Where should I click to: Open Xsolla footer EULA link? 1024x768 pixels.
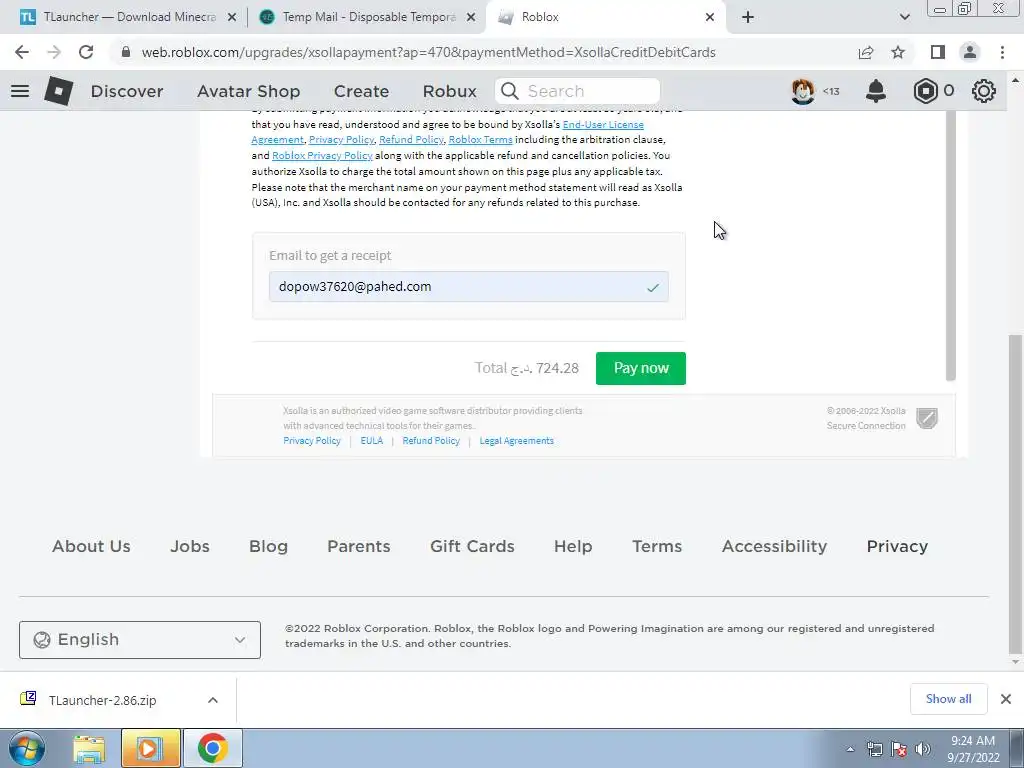tap(372, 441)
